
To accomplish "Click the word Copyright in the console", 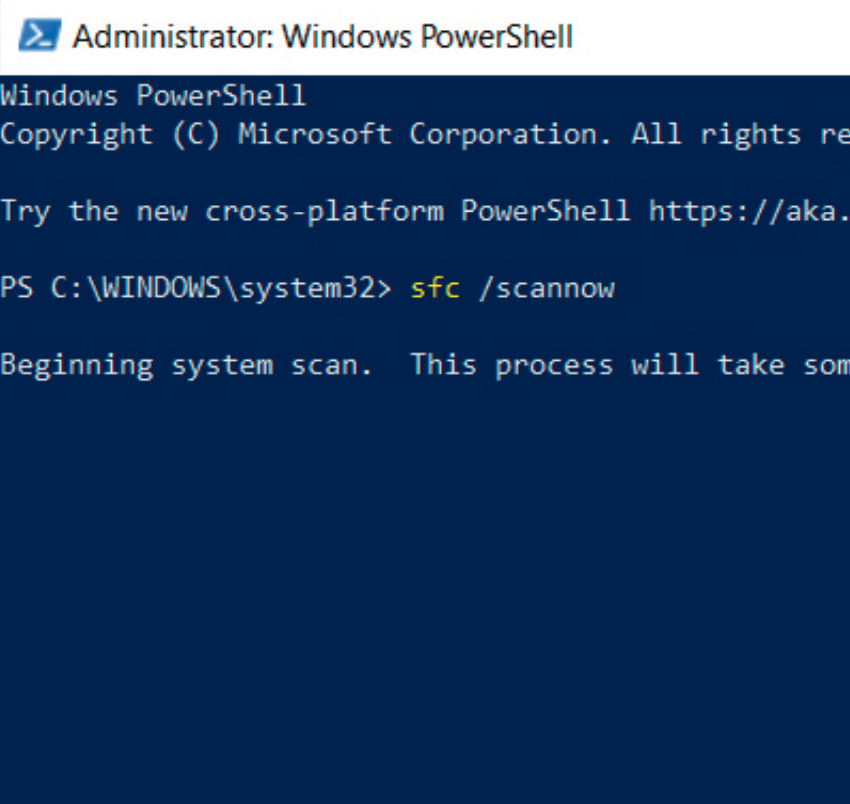I will 76,134.
